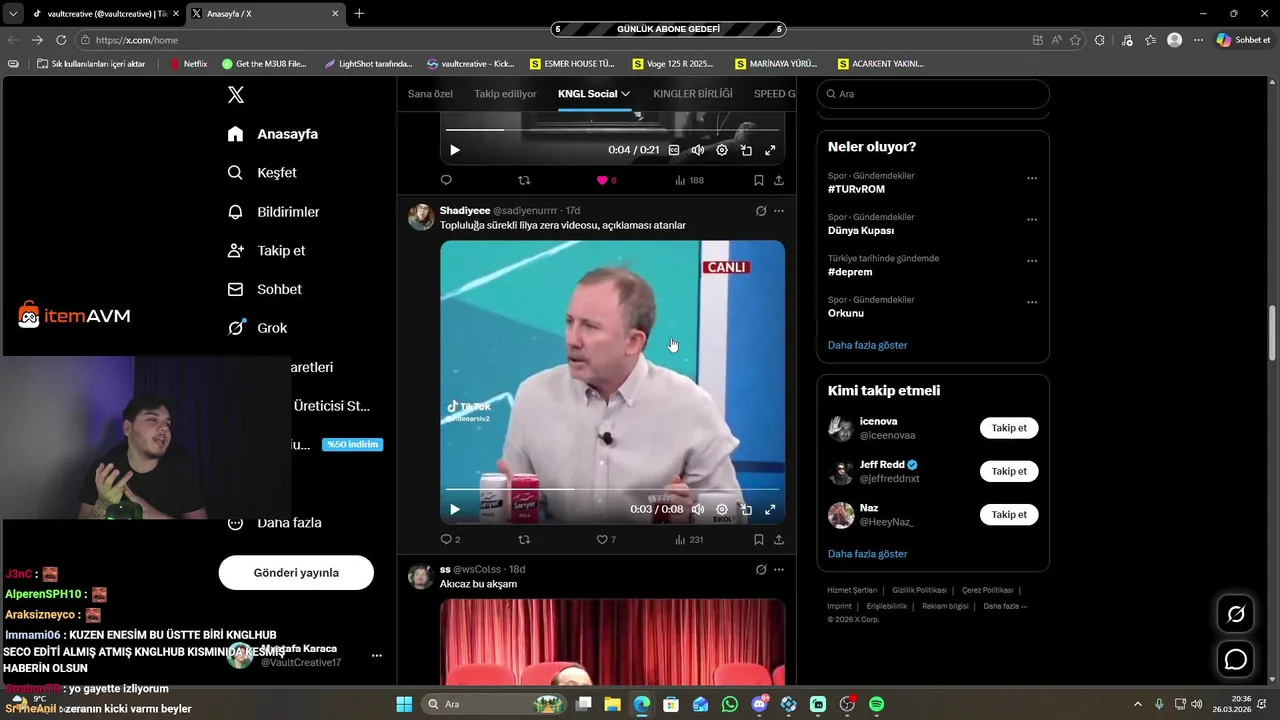Screen dimensions: 1280x720
Task: Open the floating chat messages button
Action: click(x=1236, y=660)
